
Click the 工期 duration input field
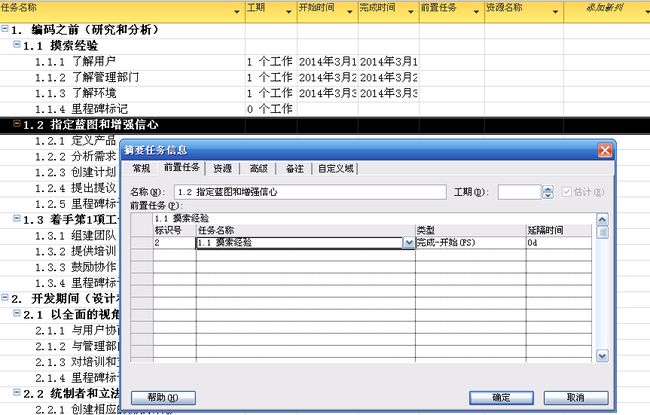tap(520, 192)
